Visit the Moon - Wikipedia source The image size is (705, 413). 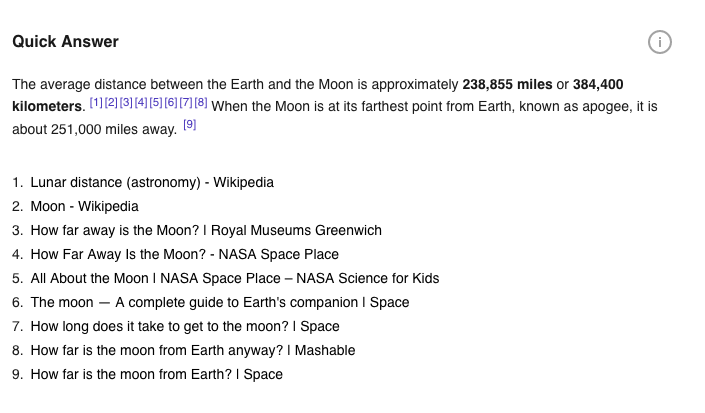click(84, 207)
